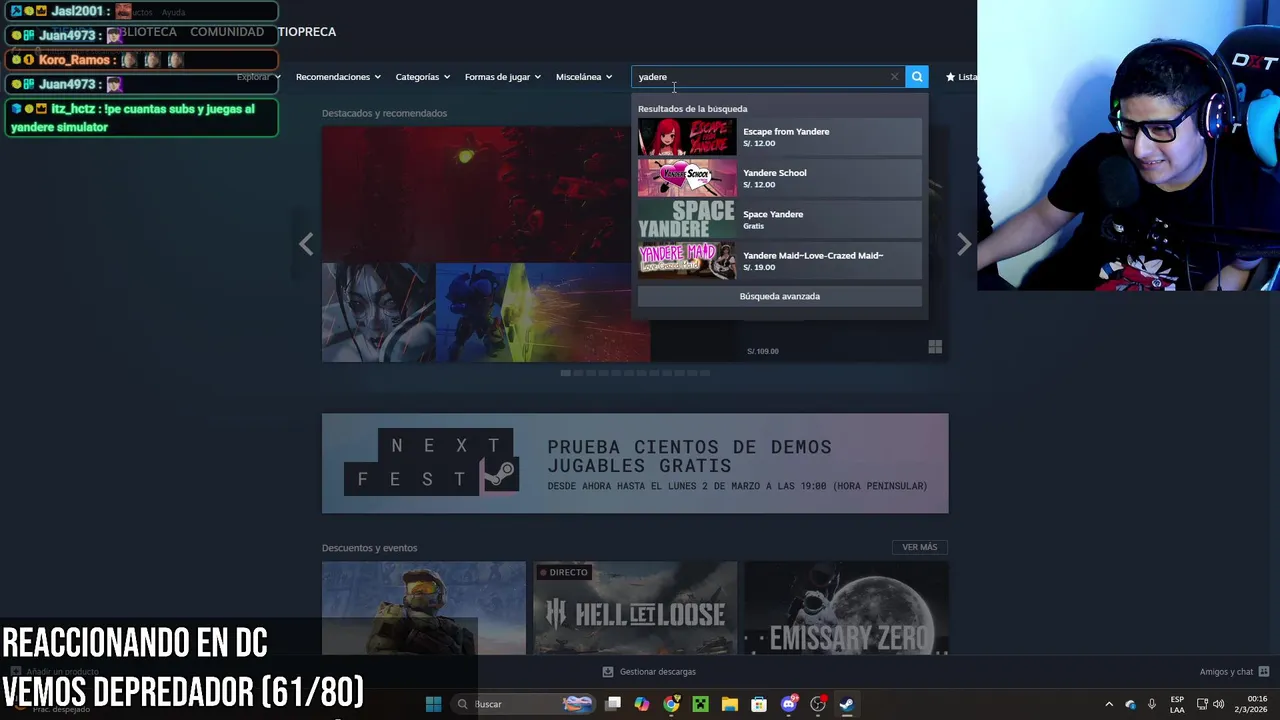Go to previous featured carousel item
This screenshot has height=720, width=1280.
[x=306, y=244]
